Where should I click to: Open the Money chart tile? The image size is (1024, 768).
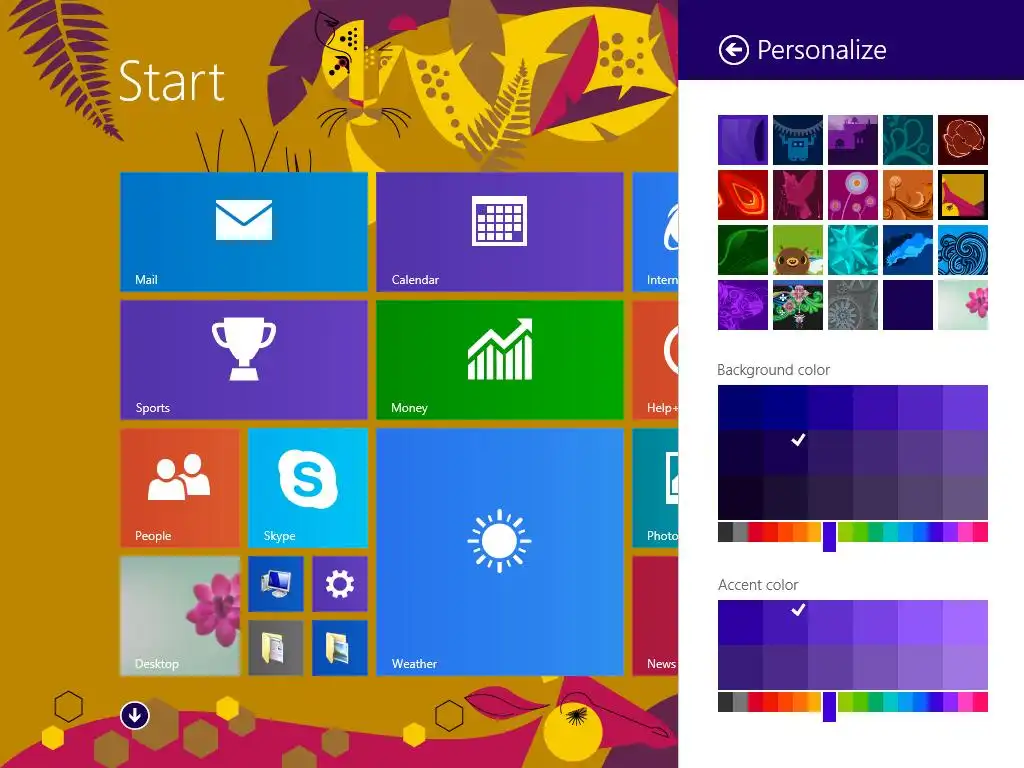(500, 360)
